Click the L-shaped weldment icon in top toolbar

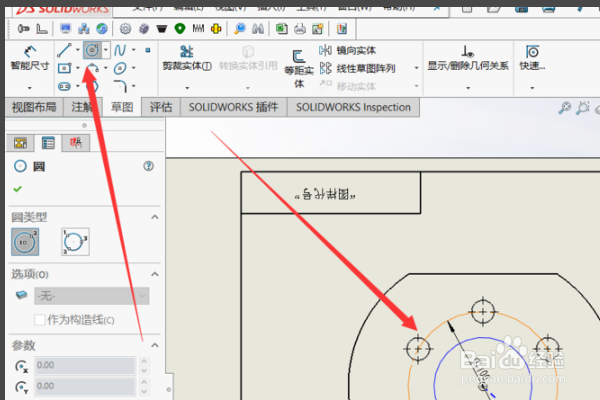42,29
